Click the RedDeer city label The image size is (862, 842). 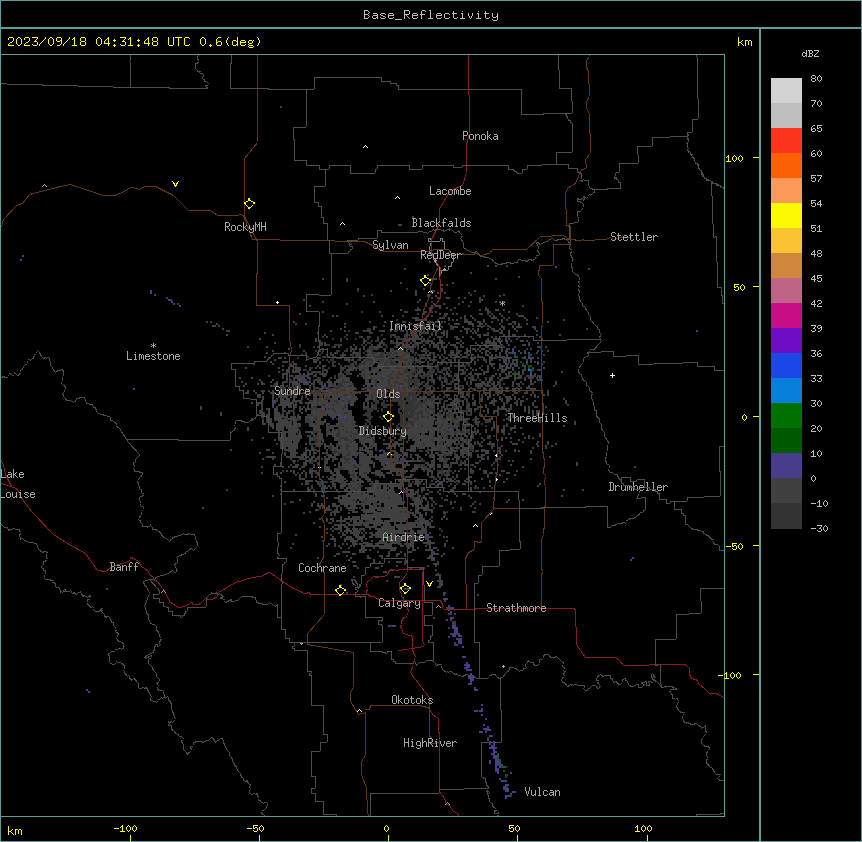click(x=440, y=255)
